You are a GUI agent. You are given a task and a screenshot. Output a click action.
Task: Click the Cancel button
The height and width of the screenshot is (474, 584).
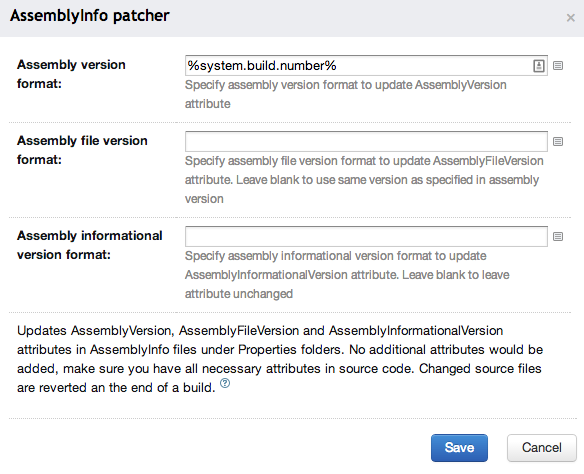pos(542,448)
